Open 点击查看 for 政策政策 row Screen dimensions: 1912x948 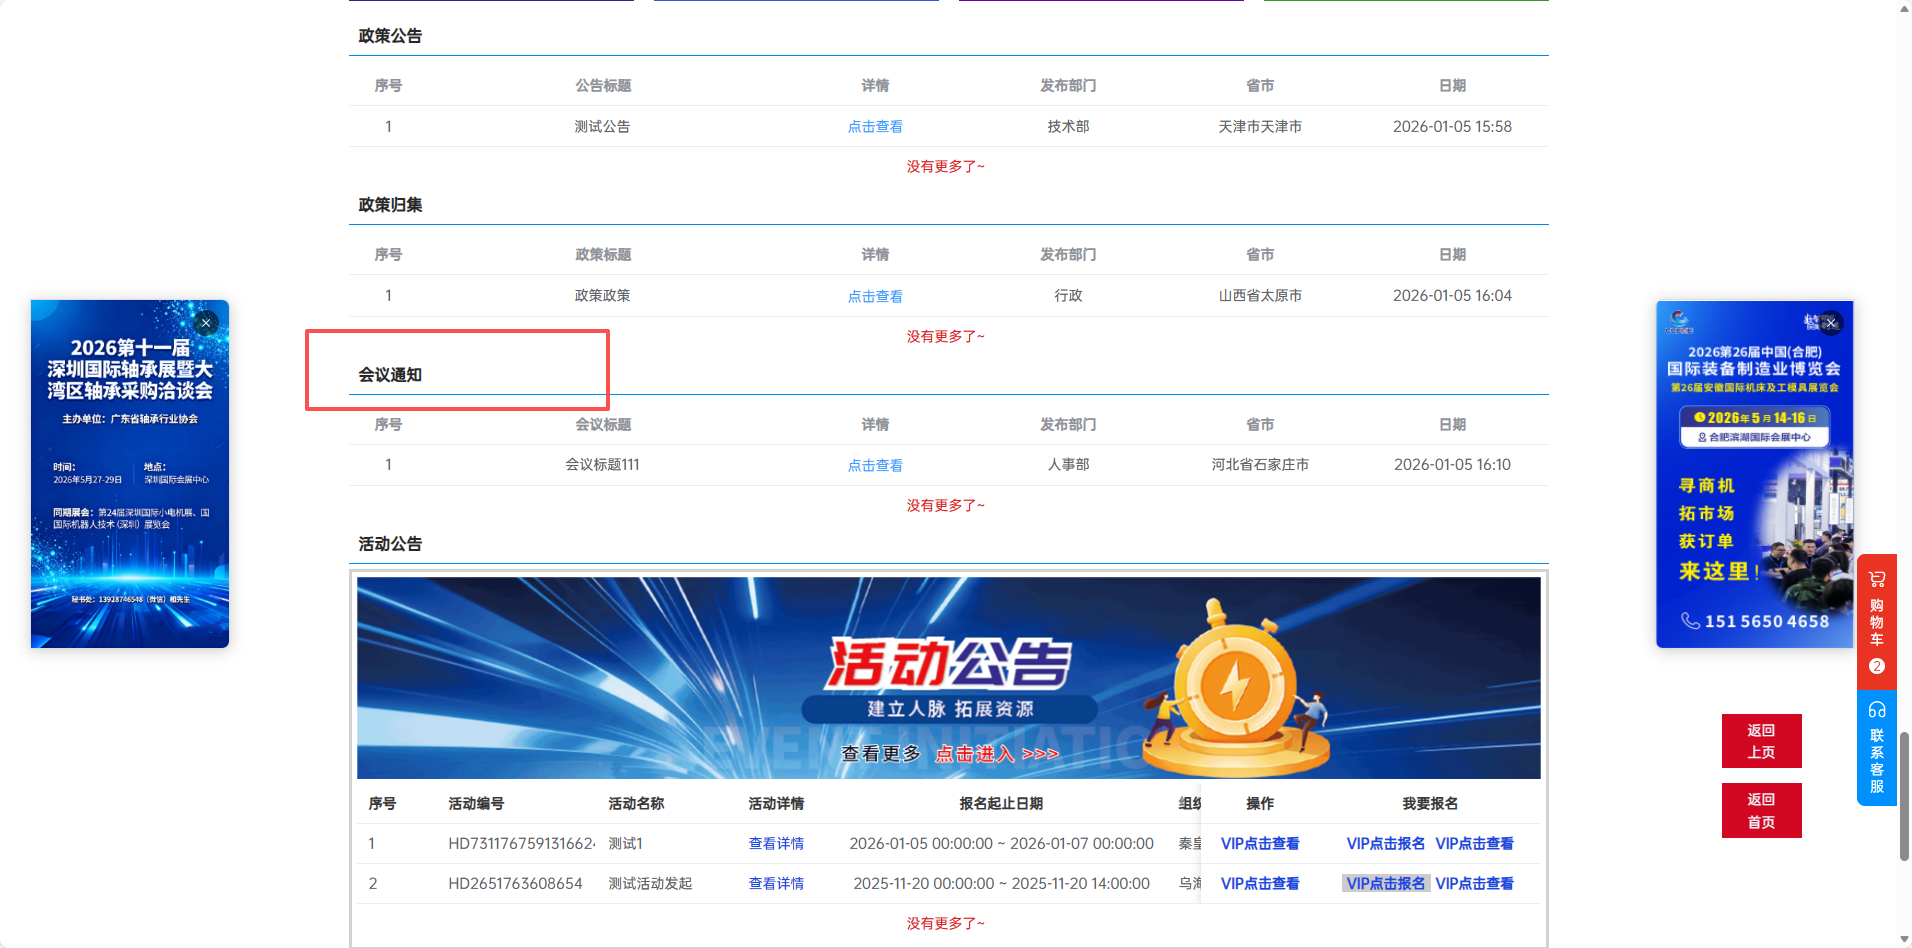tap(875, 296)
